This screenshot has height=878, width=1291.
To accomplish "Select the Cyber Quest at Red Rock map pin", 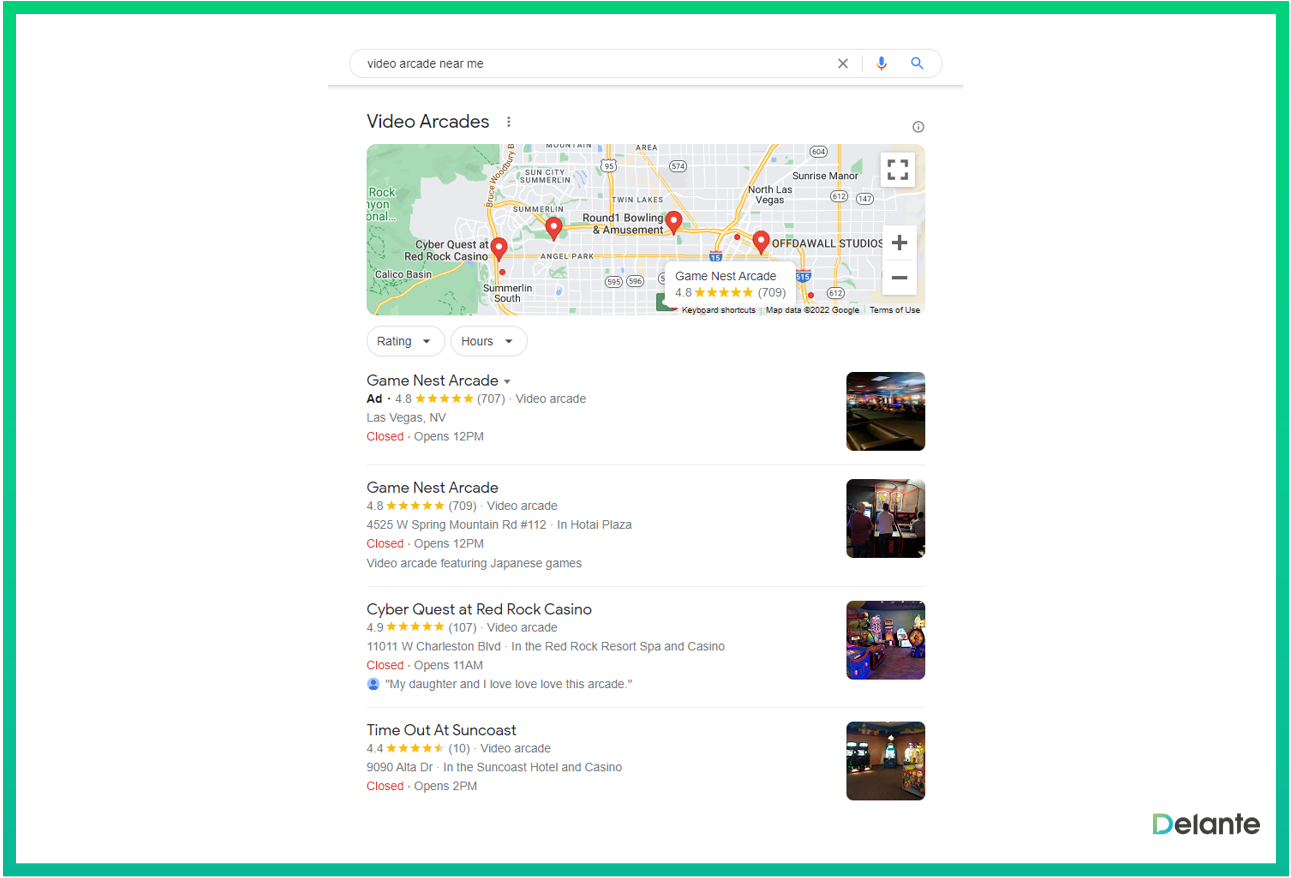I will (499, 249).
